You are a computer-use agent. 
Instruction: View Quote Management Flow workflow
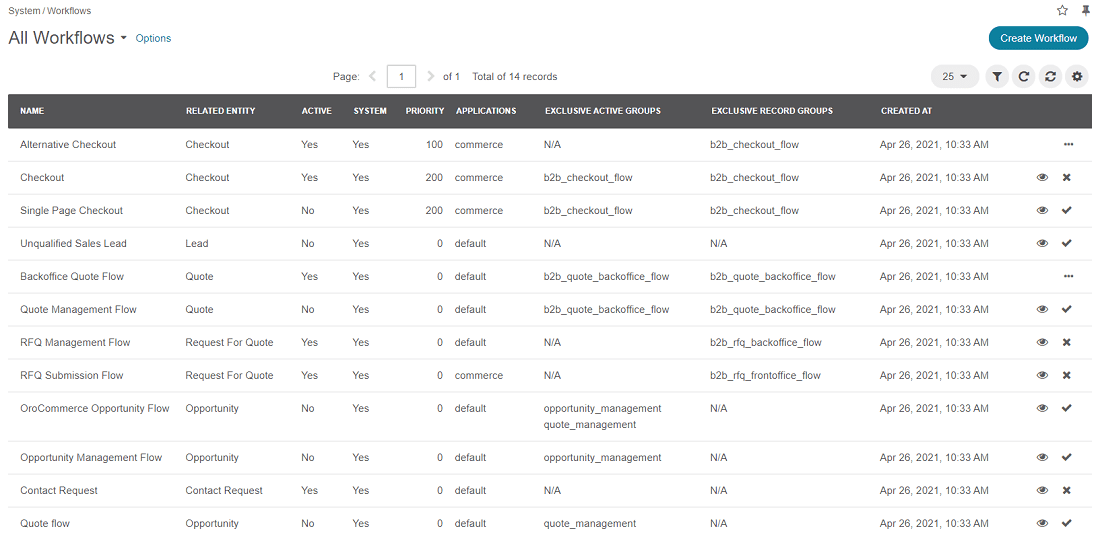coord(1042,310)
